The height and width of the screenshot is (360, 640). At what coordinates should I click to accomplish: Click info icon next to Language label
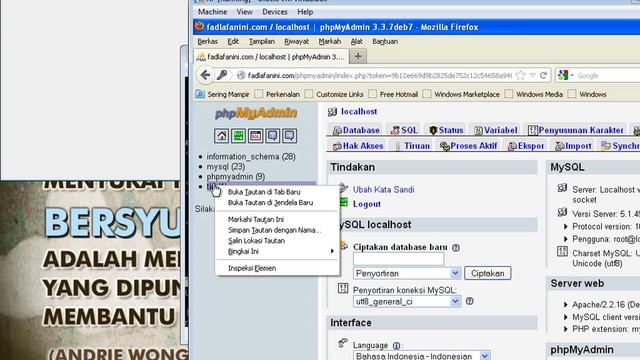pyautogui.click(x=396, y=346)
